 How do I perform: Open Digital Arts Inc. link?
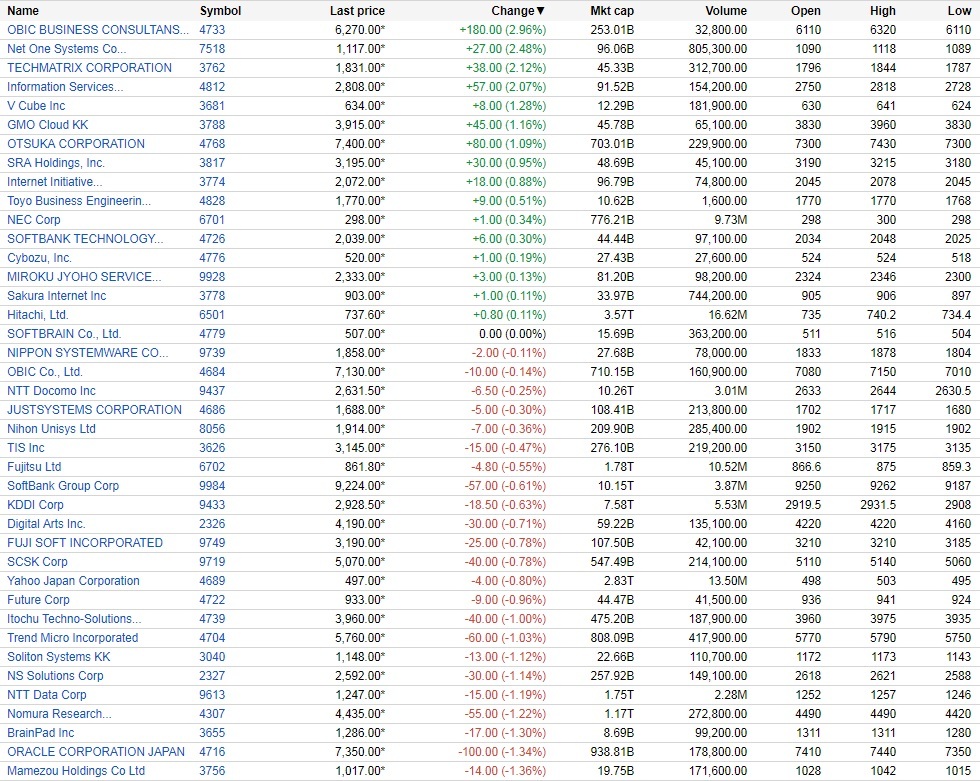(46, 524)
